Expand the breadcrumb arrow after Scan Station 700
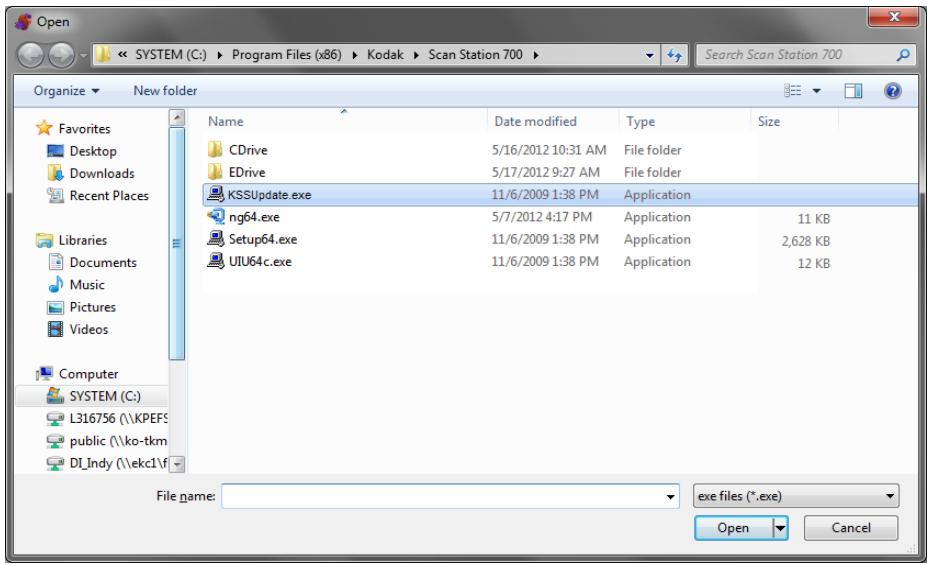Viewport: 929px width, 565px height. point(536,55)
